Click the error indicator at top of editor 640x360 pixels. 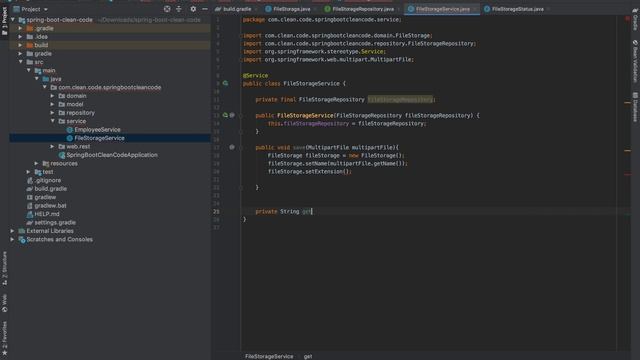(x=628, y=19)
